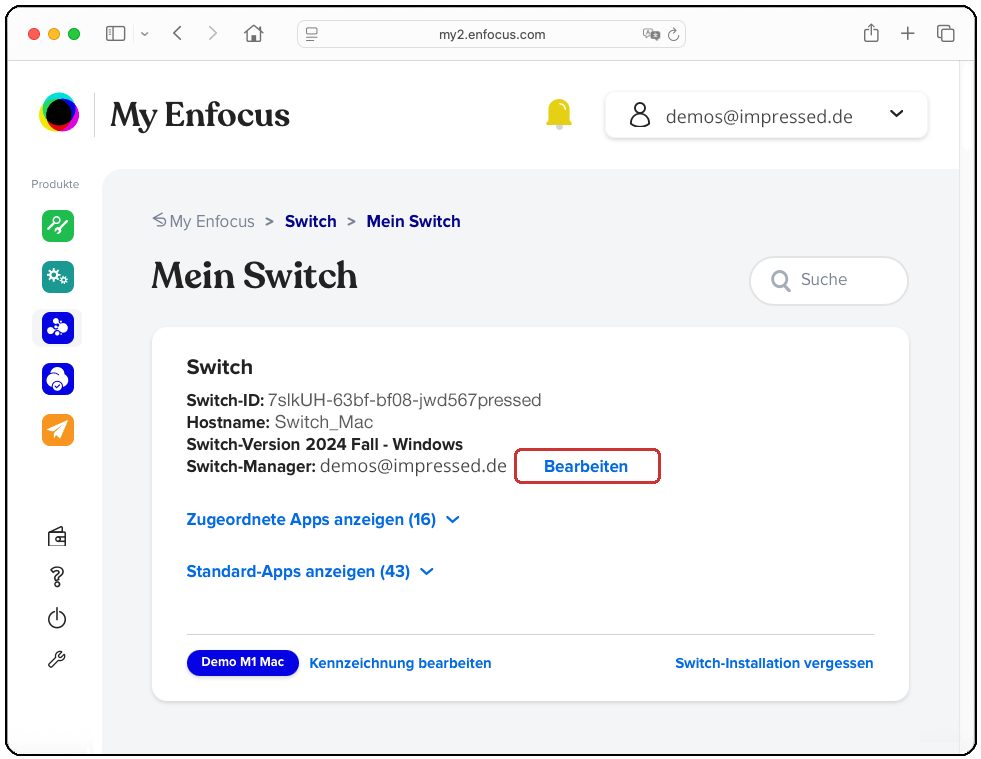The image size is (981, 759).
Task: Click the green PitStop tools product icon
Action: coord(58,225)
